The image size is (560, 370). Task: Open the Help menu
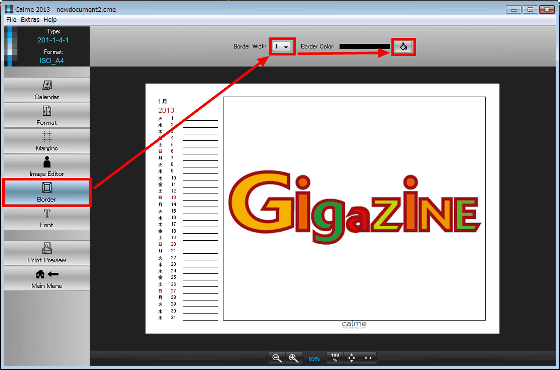(x=50, y=20)
